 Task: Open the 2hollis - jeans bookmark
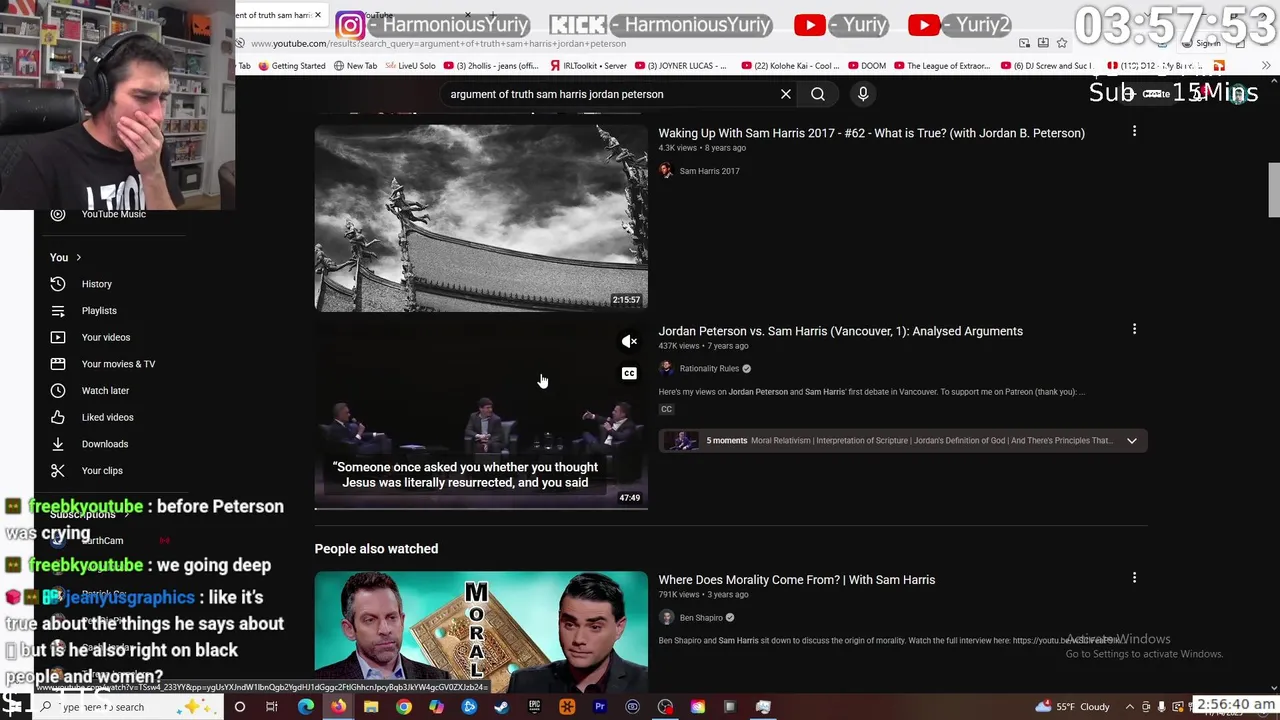pyautogui.click(x=490, y=66)
